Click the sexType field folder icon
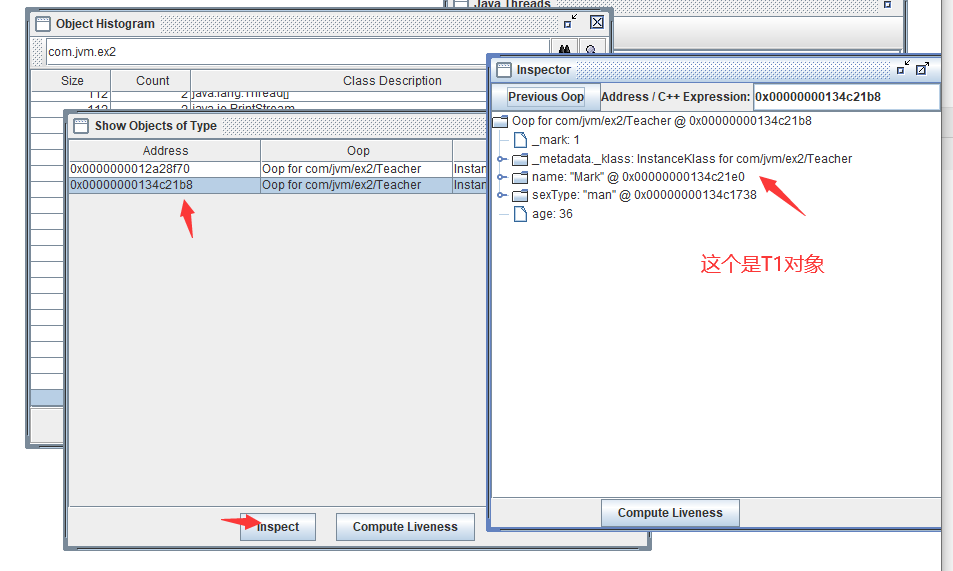953x571 pixels. tap(520, 196)
